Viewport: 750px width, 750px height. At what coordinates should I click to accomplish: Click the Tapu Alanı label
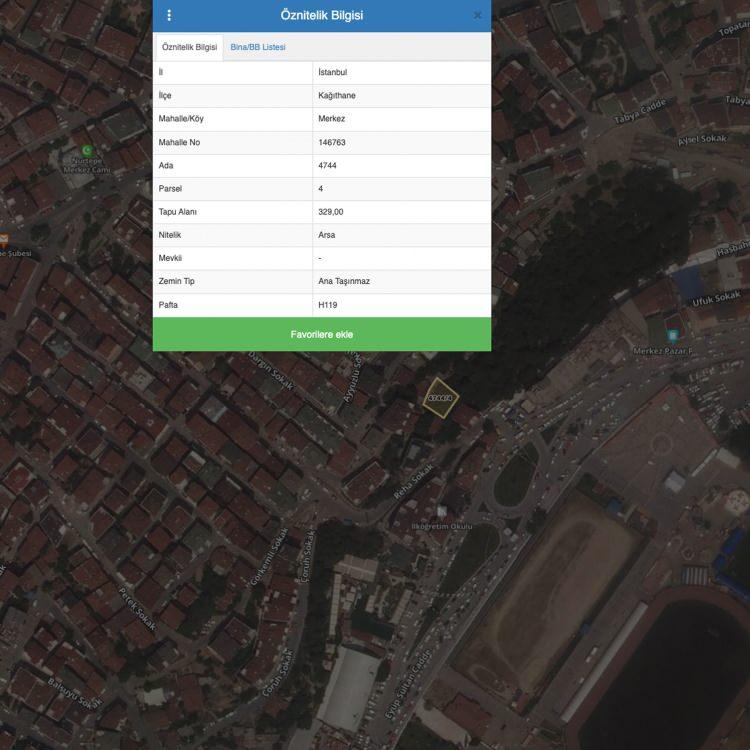177,212
